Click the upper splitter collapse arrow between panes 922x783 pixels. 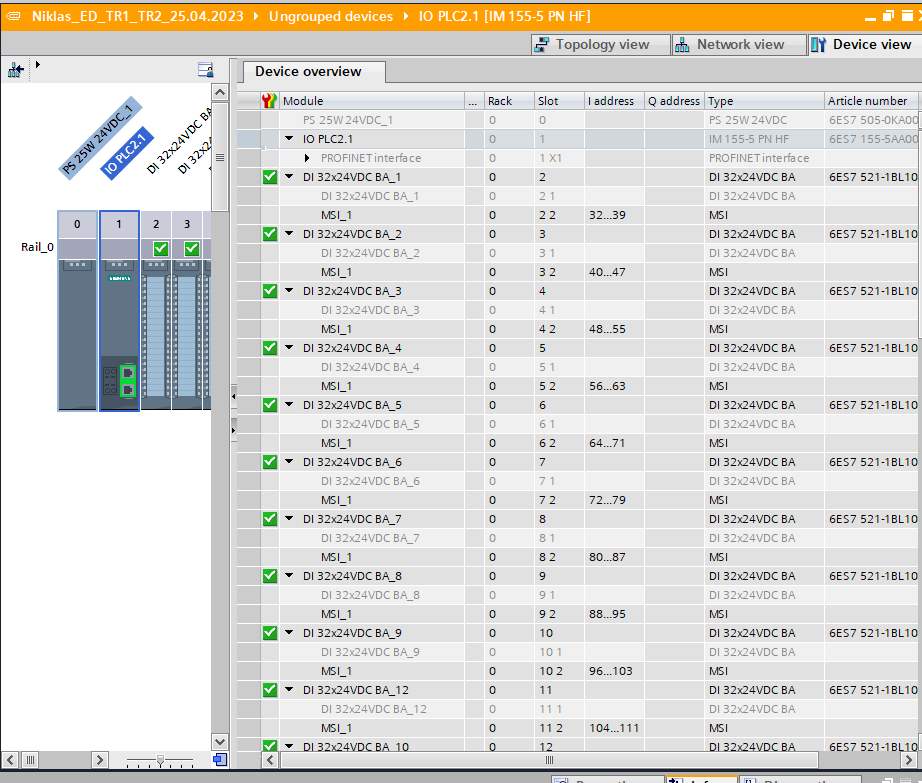233,397
